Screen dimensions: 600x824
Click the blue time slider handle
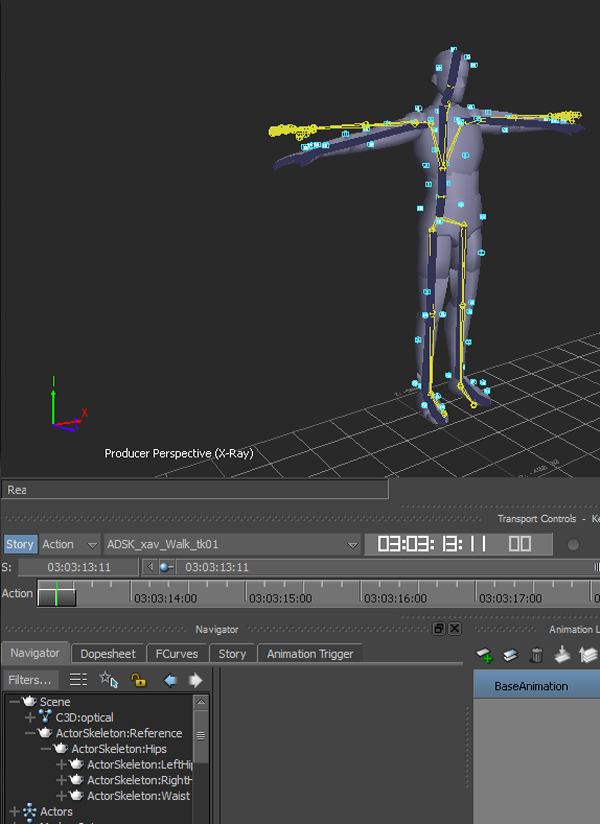click(166, 567)
